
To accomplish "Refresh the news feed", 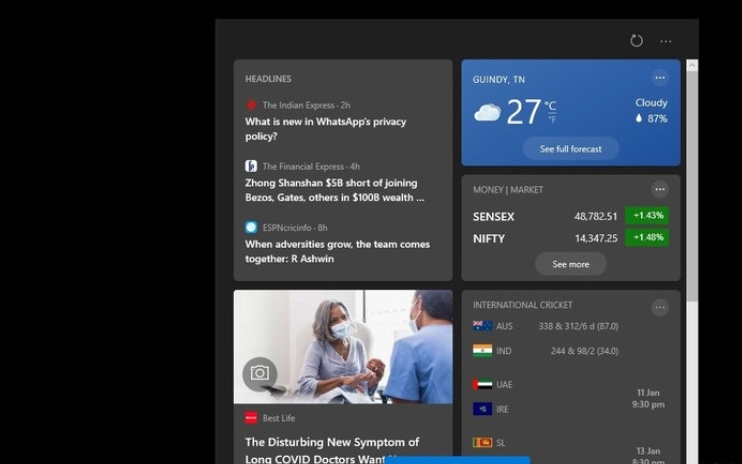I will 636,41.
